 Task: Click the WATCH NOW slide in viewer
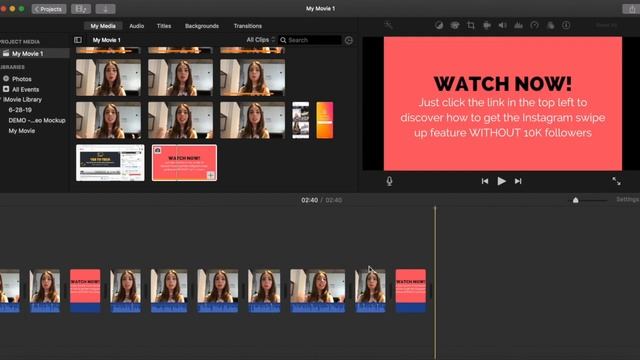[502, 103]
